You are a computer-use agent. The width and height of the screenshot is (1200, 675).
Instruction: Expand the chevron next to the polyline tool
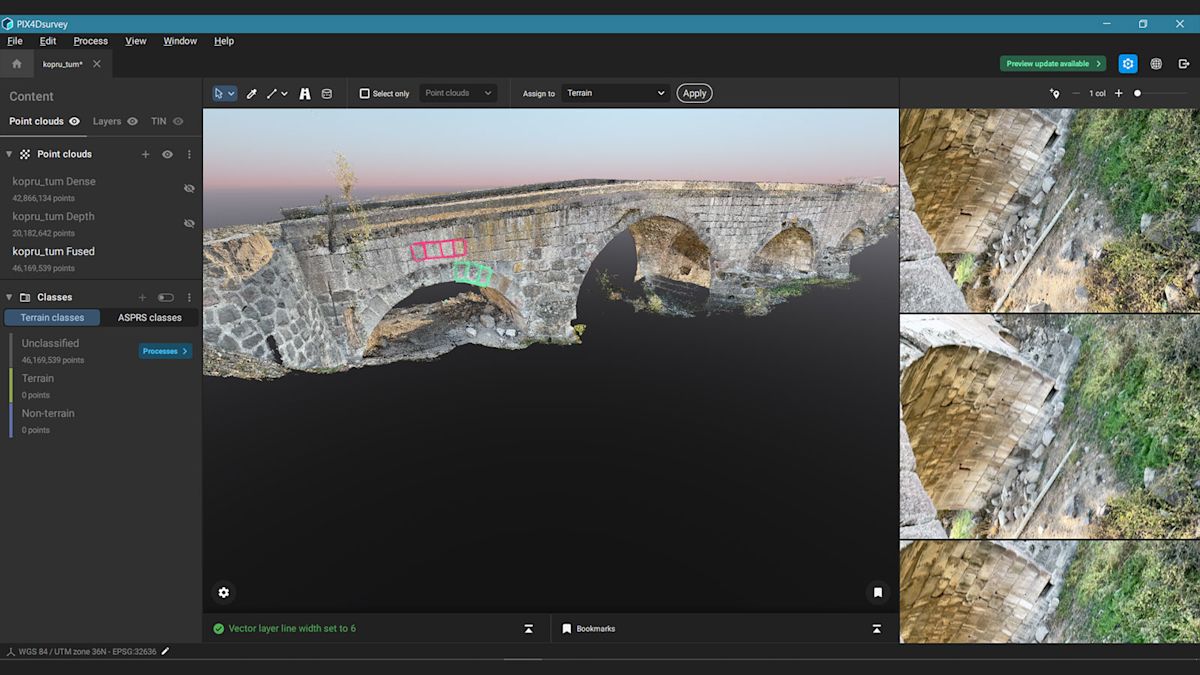tap(285, 93)
